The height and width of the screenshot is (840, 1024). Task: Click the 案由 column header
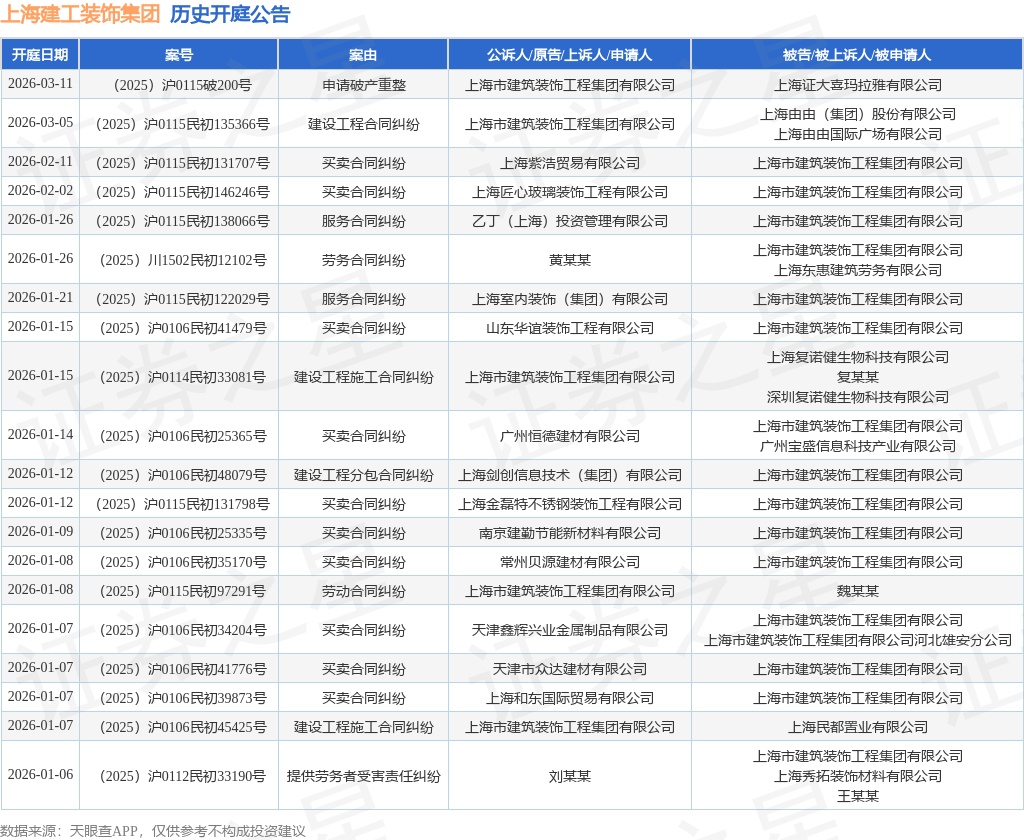point(362,54)
